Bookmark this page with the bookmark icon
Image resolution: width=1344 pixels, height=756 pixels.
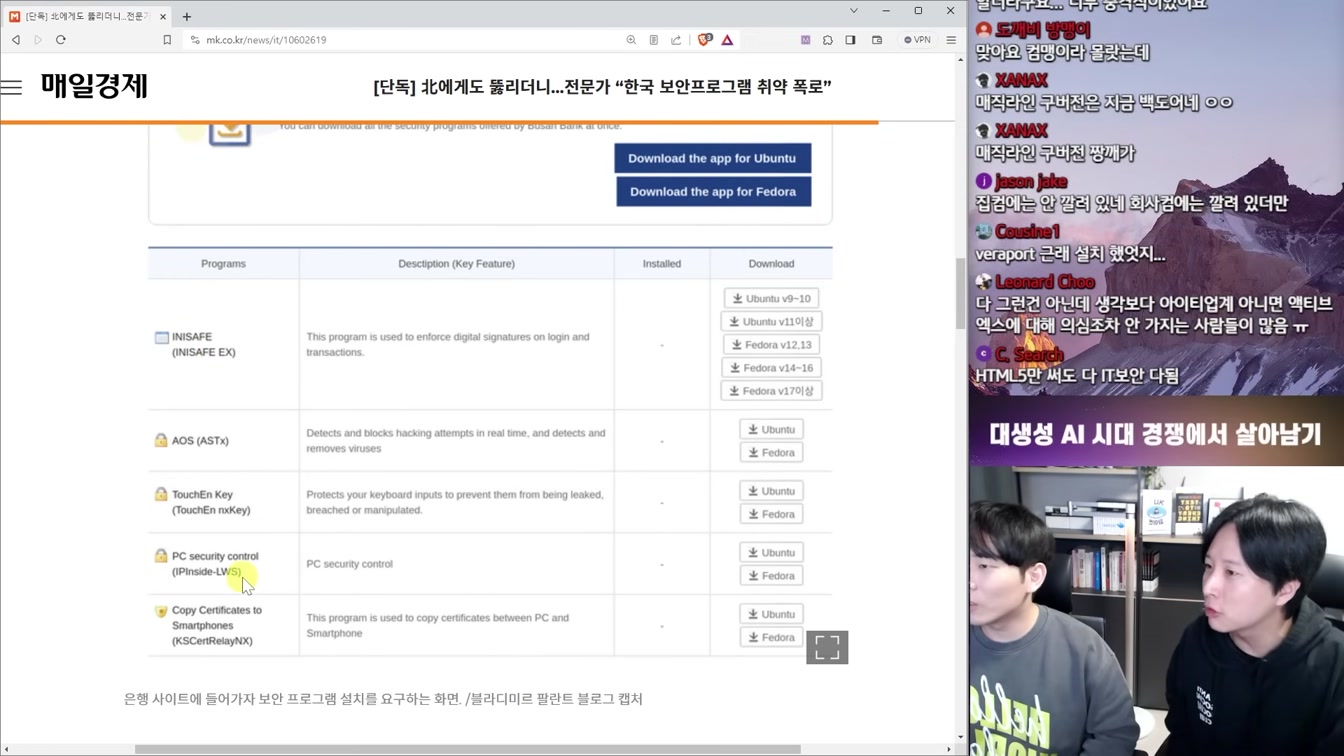point(167,40)
